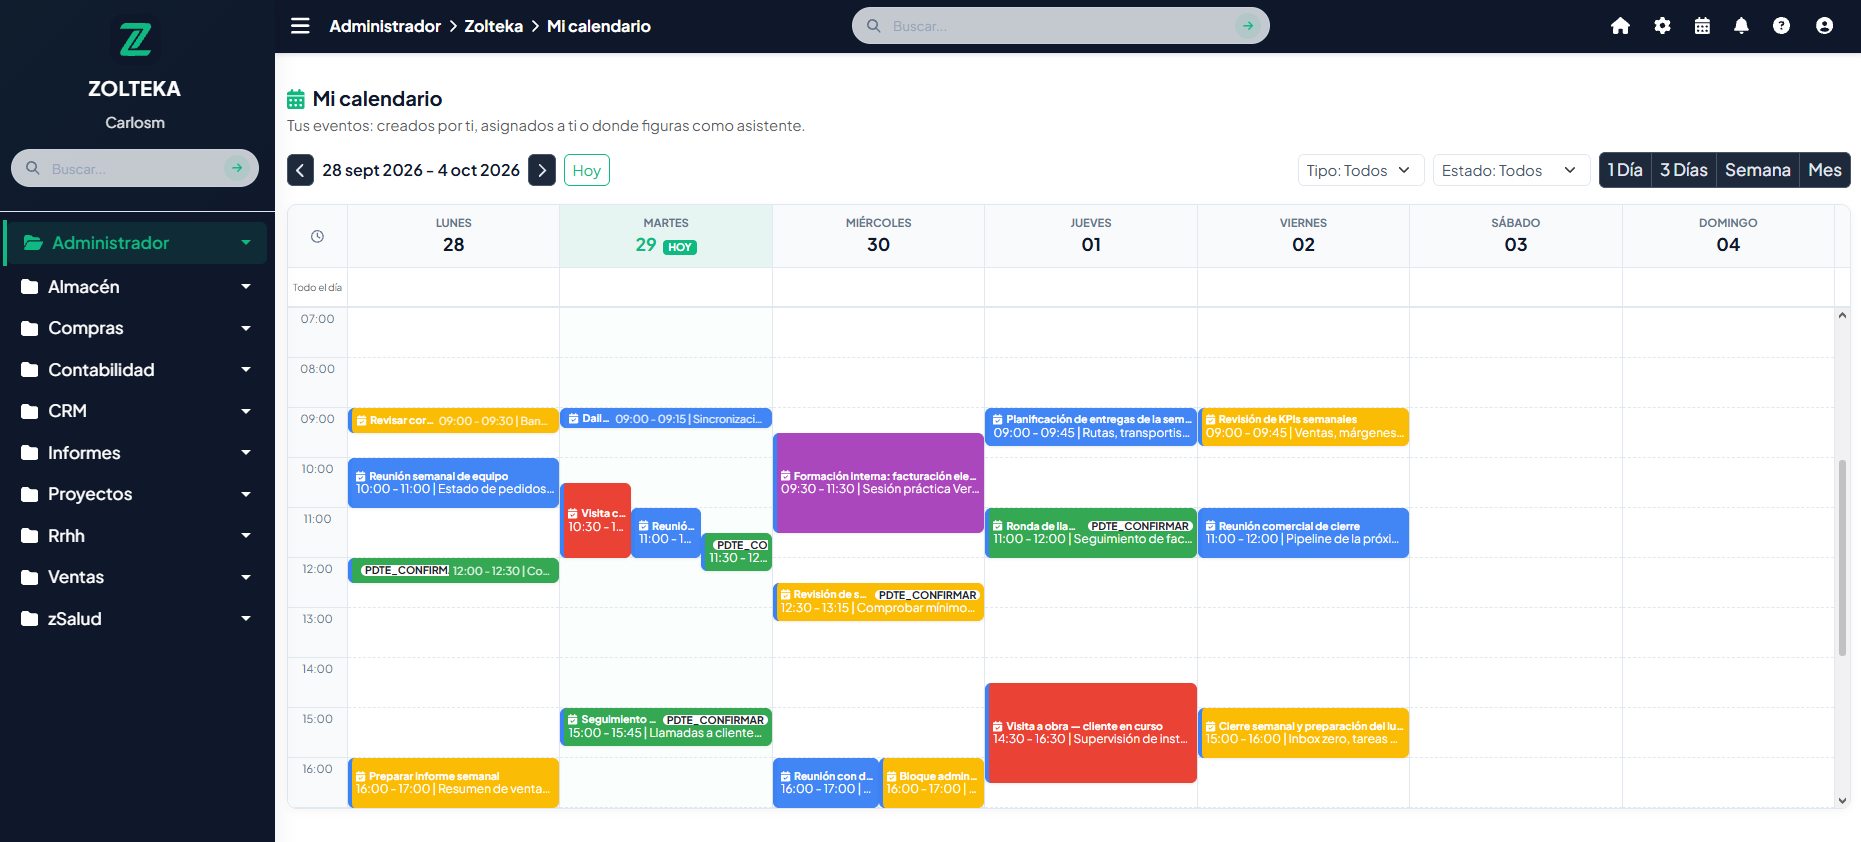Expand the Almacén sidebar folder
The image size is (1861, 842).
135,287
